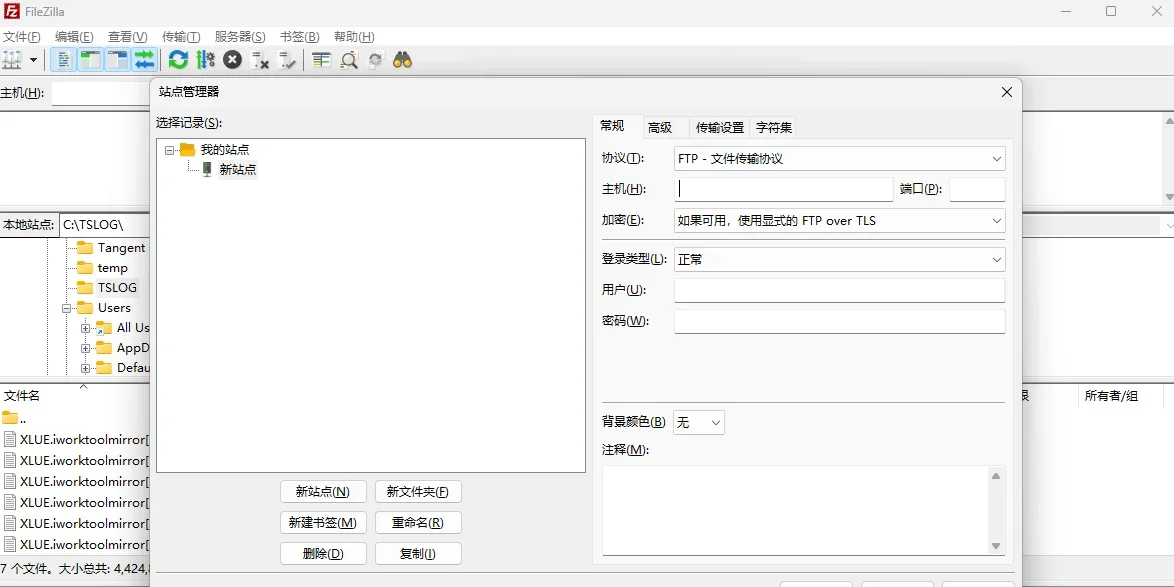
Task: Click the green refresh file lists icon
Action: [178, 59]
